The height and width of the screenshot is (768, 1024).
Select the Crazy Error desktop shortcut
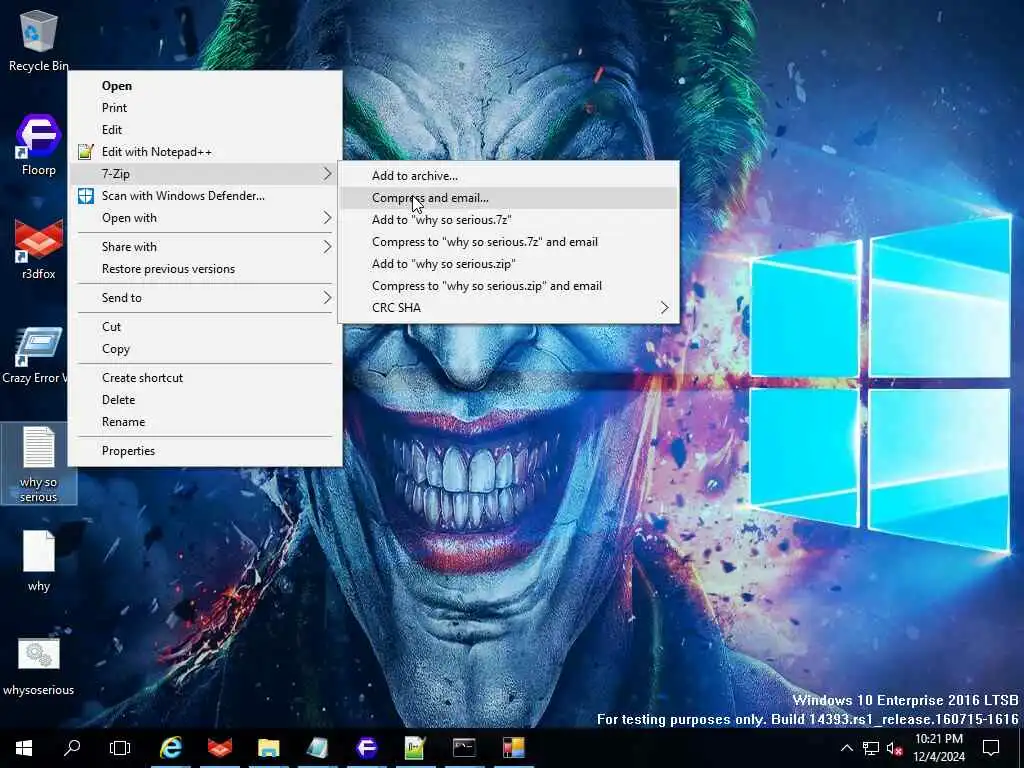click(34, 355)
